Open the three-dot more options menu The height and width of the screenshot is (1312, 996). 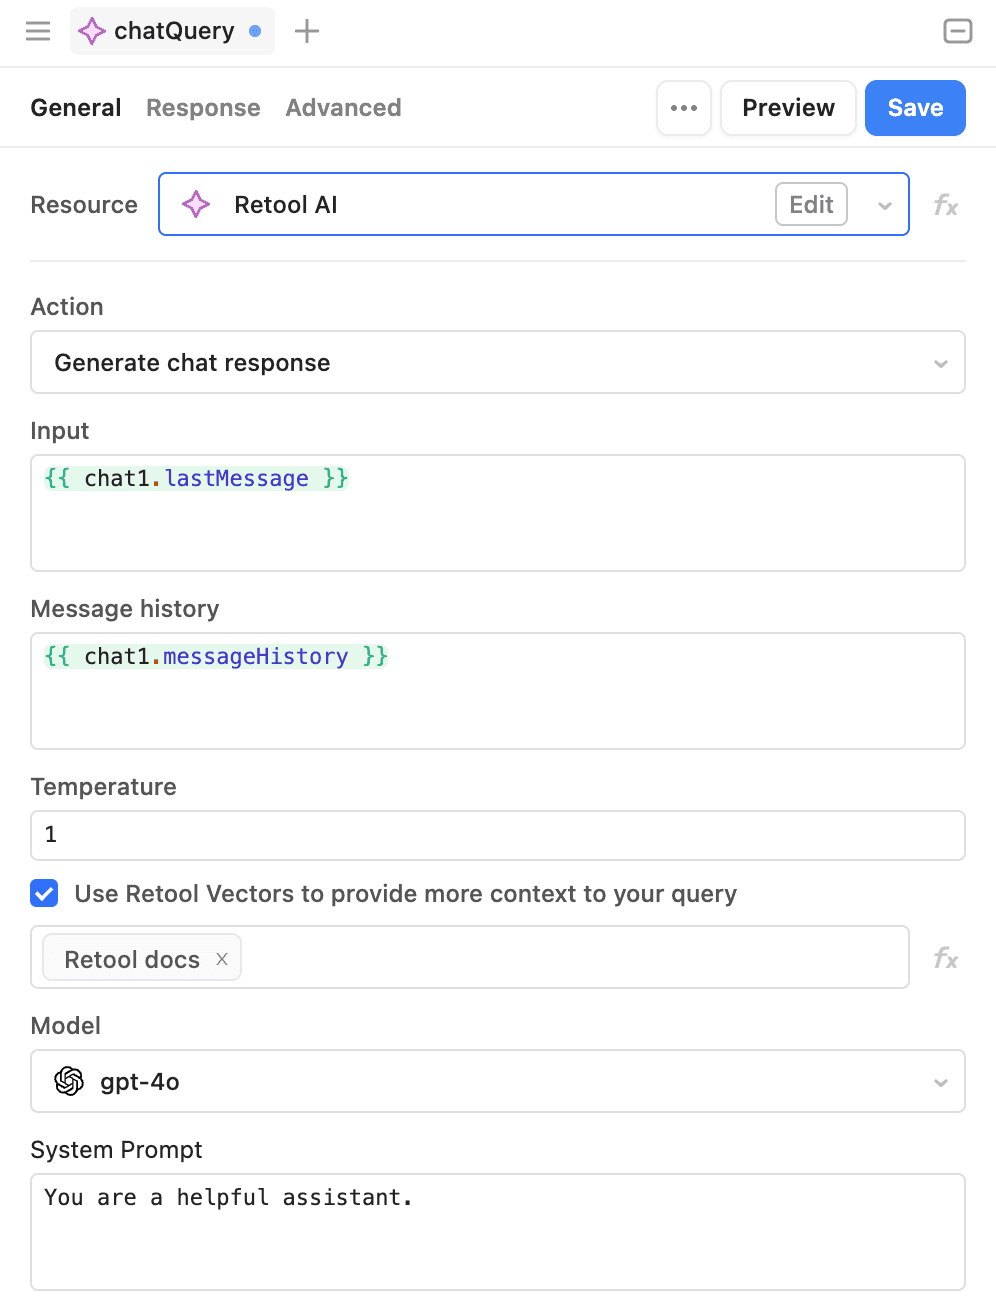(684, 108)
